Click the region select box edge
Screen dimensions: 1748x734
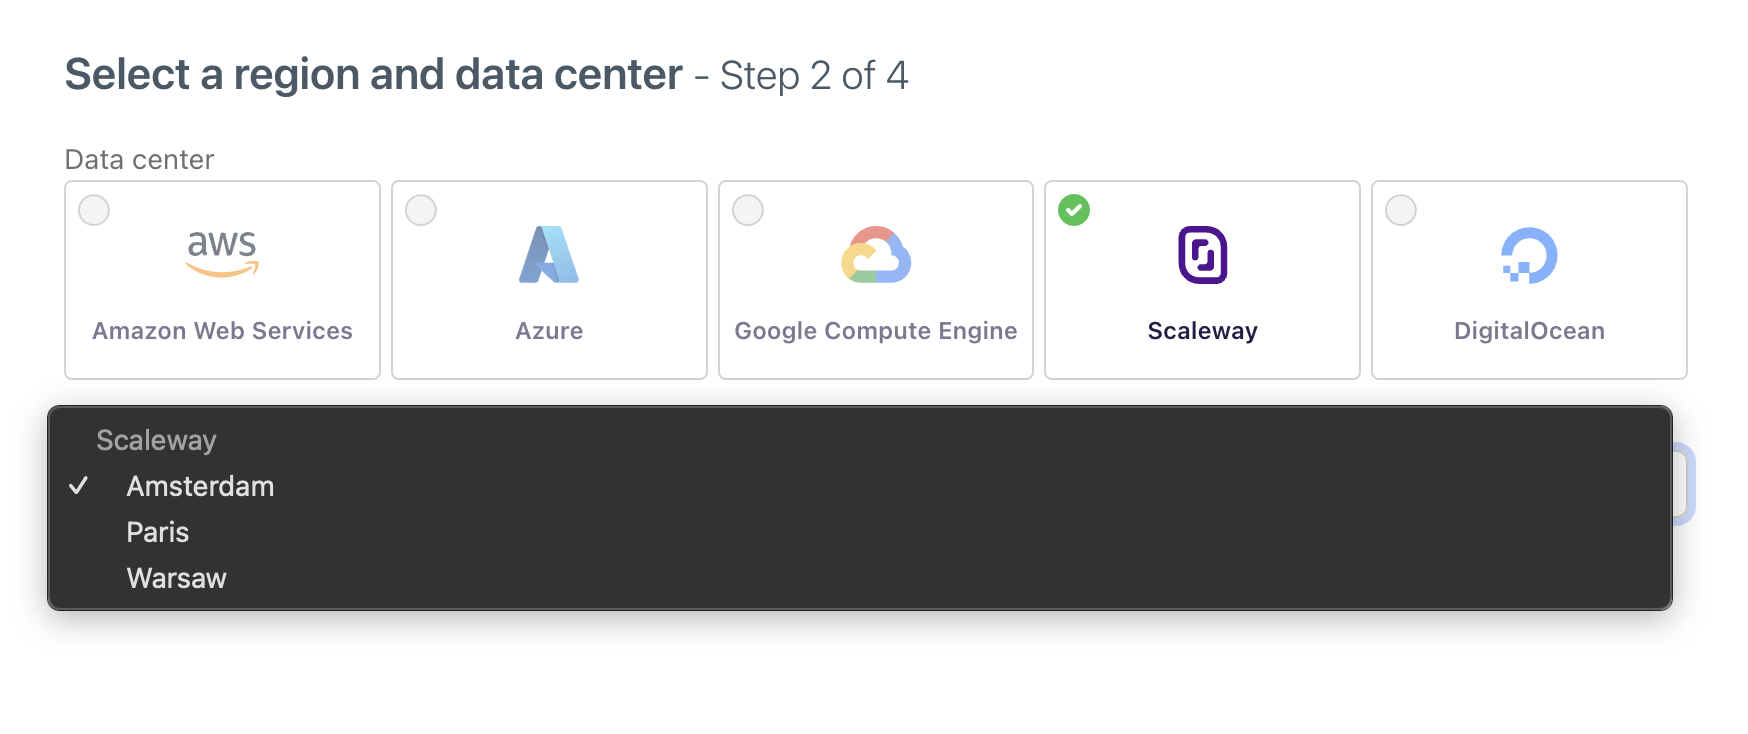(1684, 484)
